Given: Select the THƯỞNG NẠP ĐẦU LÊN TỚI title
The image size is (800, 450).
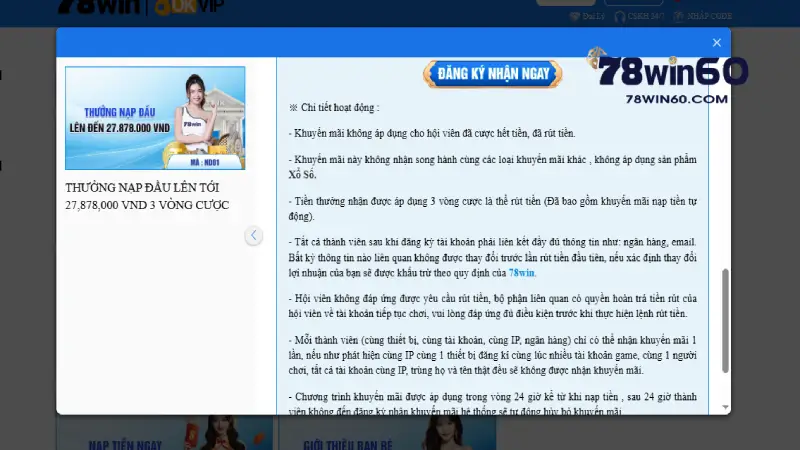Looking at the screenshot, I should point(147,196).
